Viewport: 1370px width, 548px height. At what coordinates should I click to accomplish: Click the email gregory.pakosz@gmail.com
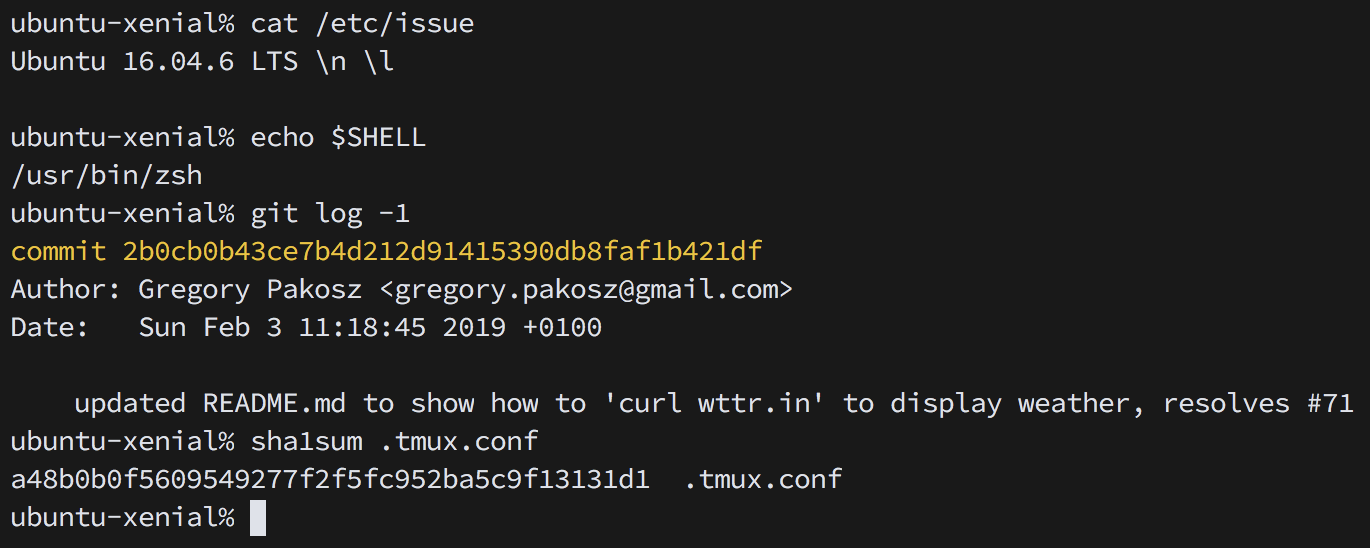coord(586,290)
